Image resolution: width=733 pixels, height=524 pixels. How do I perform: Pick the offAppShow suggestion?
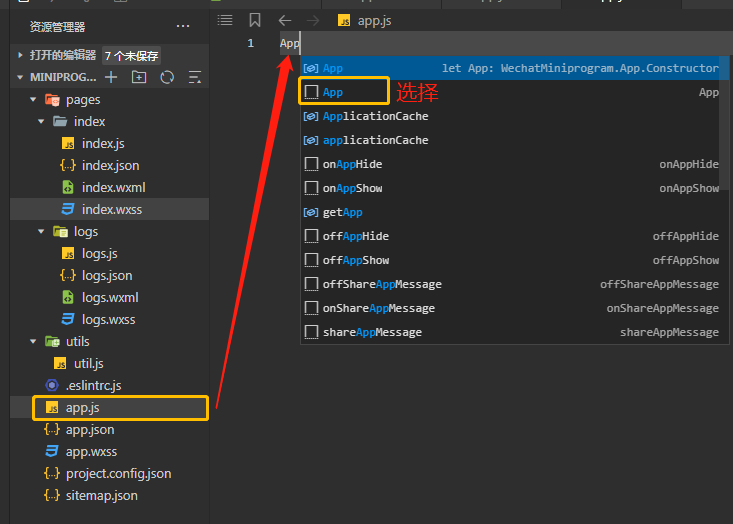pyautogui.click(x=512, y=260)
